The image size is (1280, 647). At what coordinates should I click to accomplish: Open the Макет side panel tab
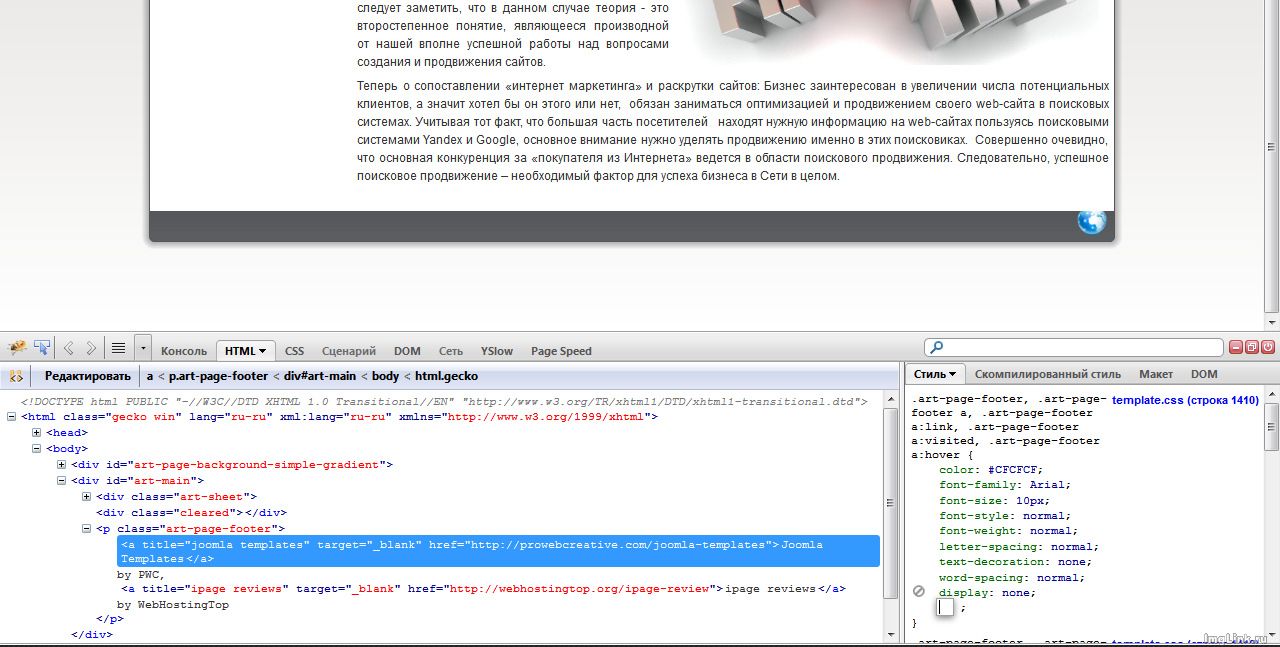pyautogui.click(x=1155, y=374)
